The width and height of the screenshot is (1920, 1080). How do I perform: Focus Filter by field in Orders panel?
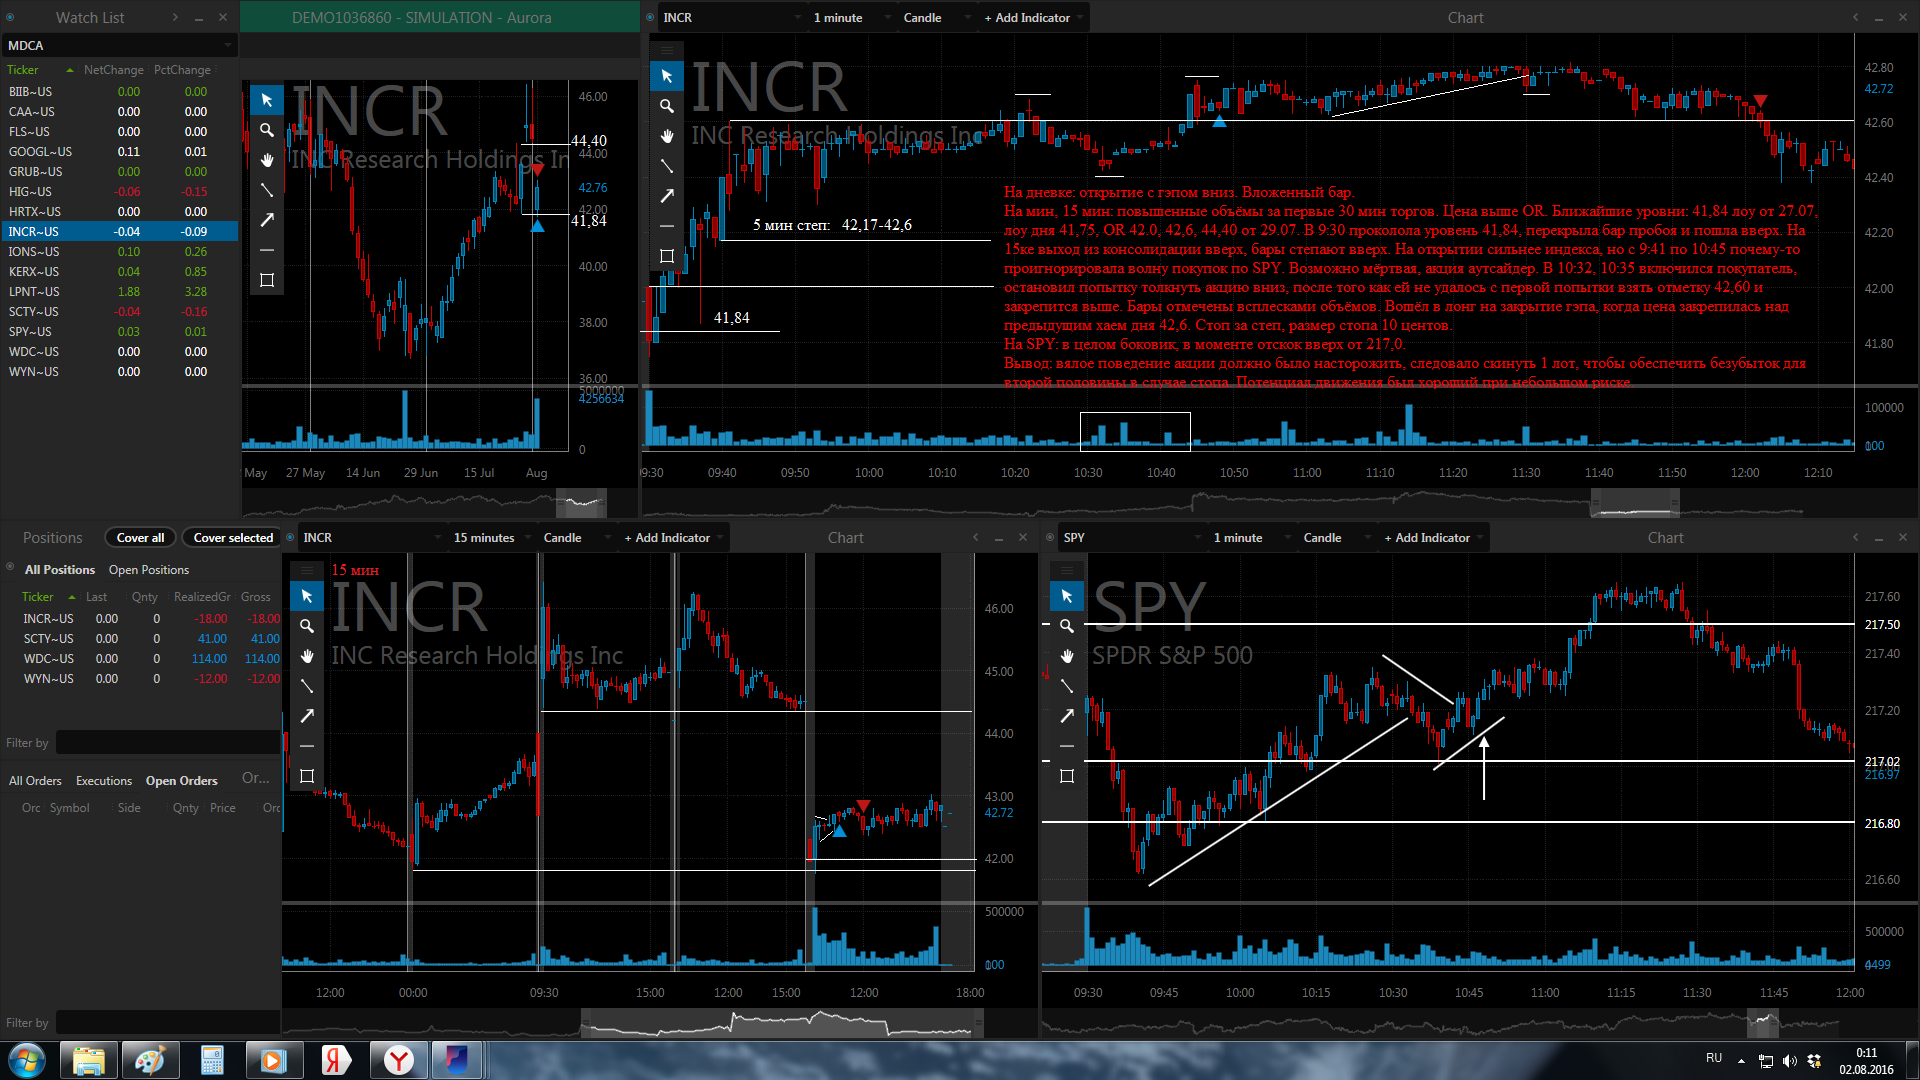coord(168,1022)
